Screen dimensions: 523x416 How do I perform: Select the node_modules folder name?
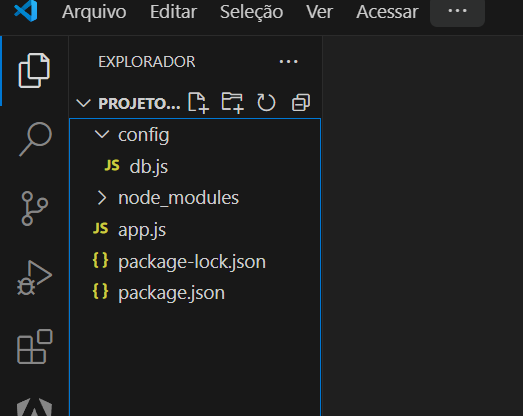[x=178, y=198]
